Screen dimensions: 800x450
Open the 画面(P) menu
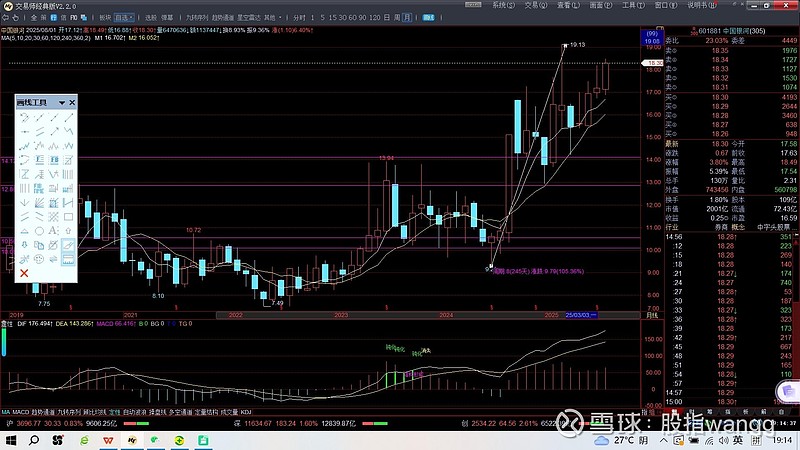tap(601, 5)
